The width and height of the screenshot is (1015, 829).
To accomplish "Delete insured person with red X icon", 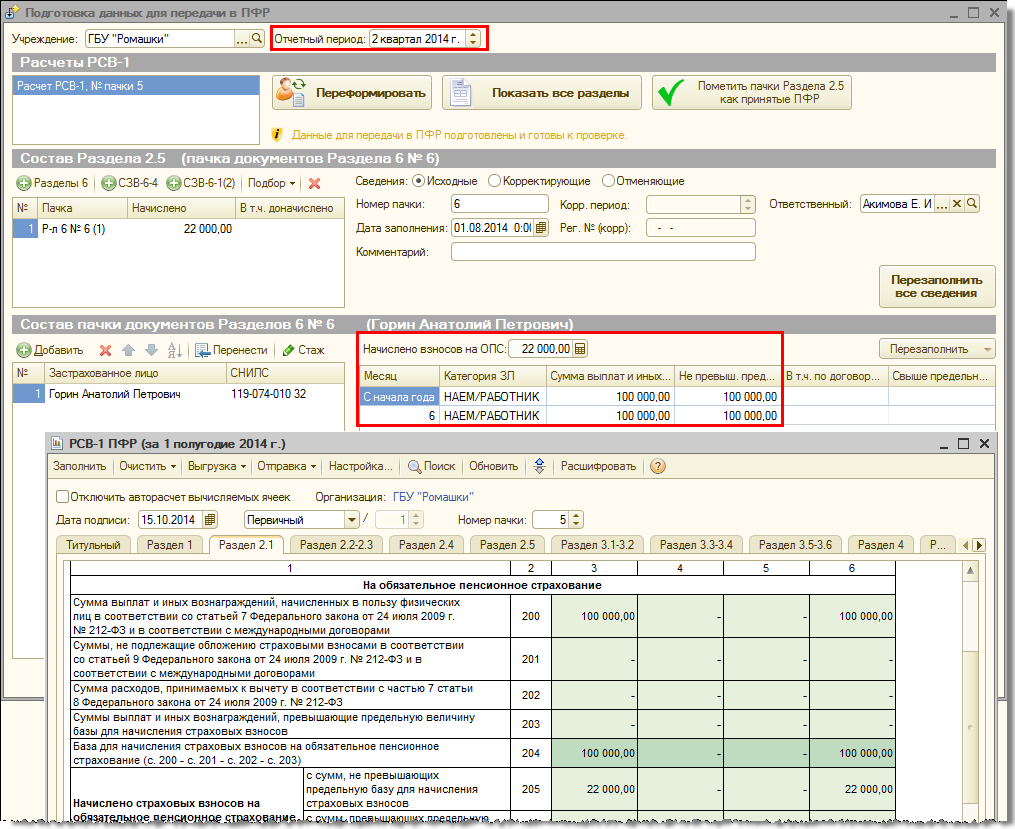I will [105, 350].
